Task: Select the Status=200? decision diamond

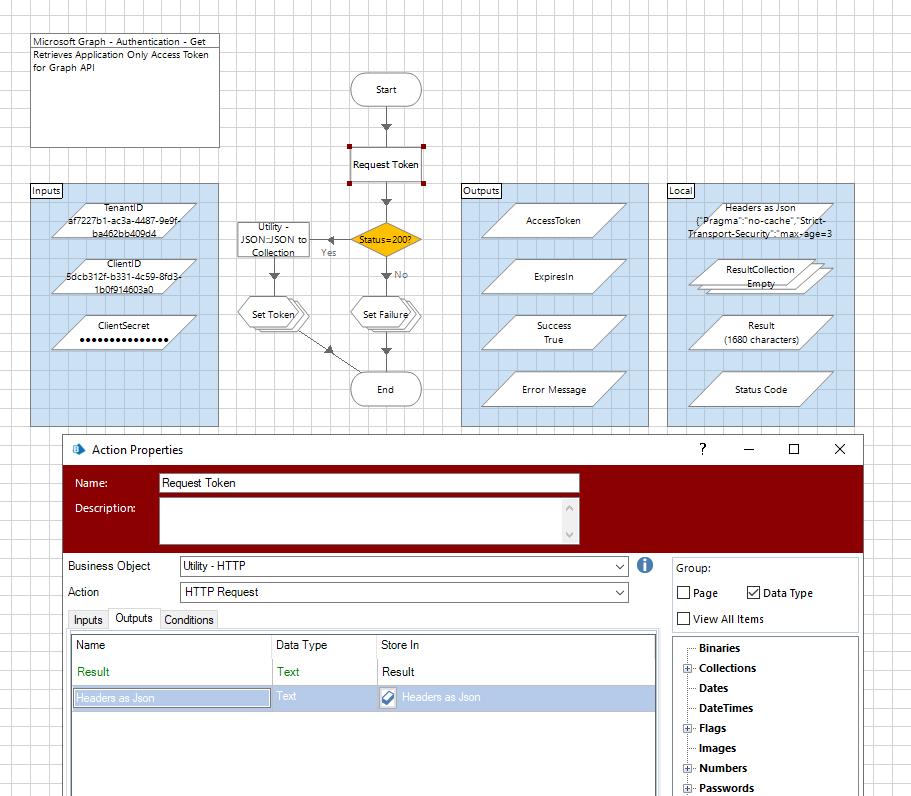Action: click(385, 240)
